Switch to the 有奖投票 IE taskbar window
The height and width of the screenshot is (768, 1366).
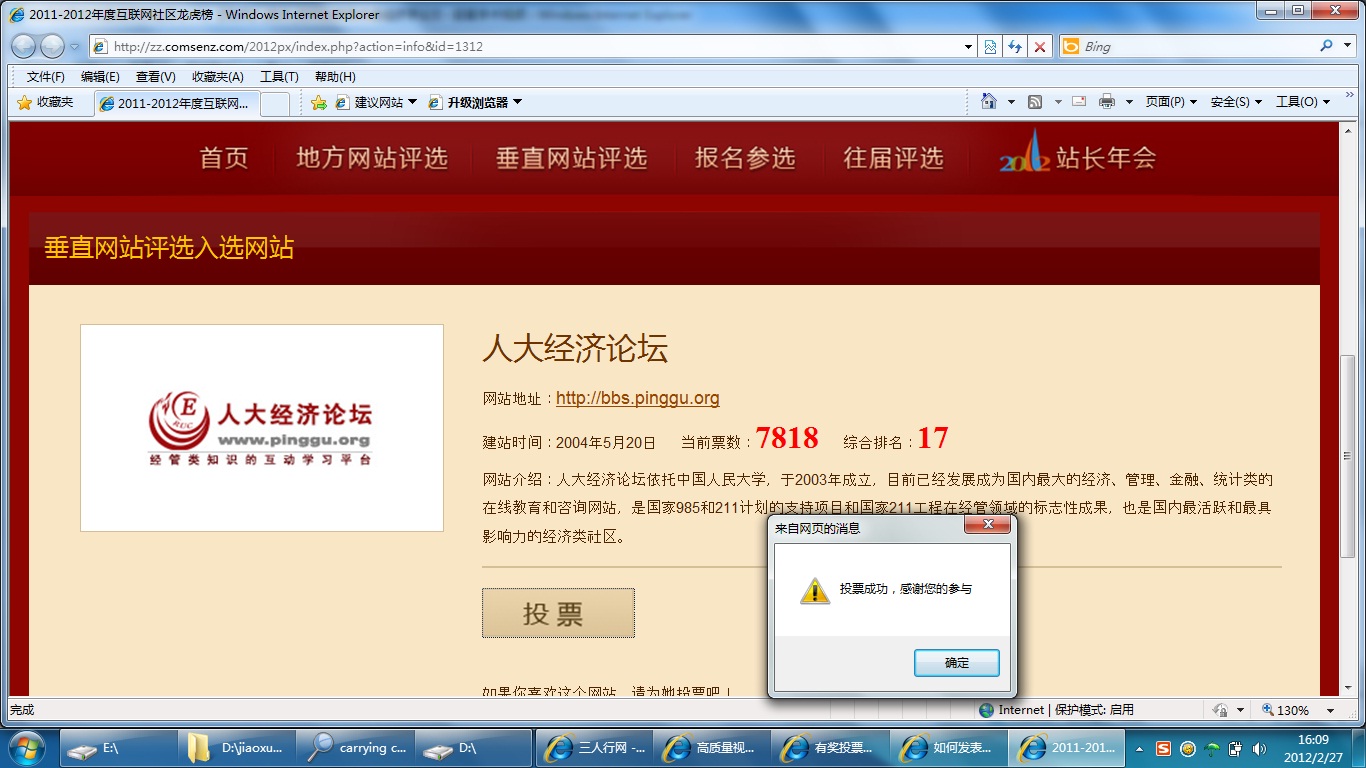(831, 748)
